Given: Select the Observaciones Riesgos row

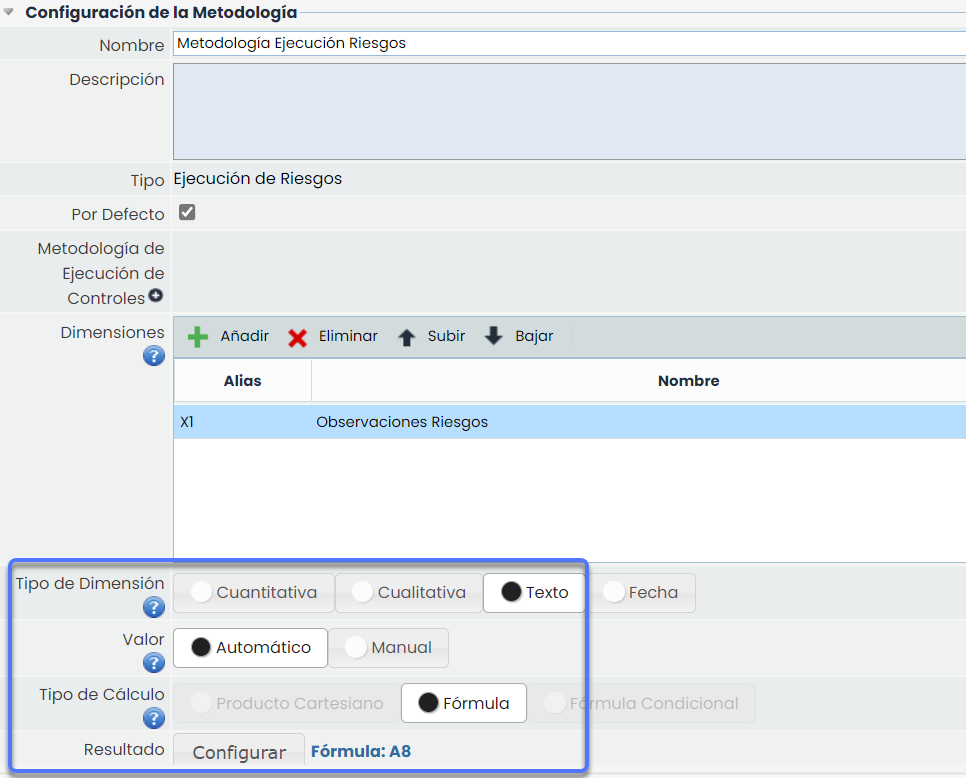Looking at the screenshot, I should click(568, 422).
